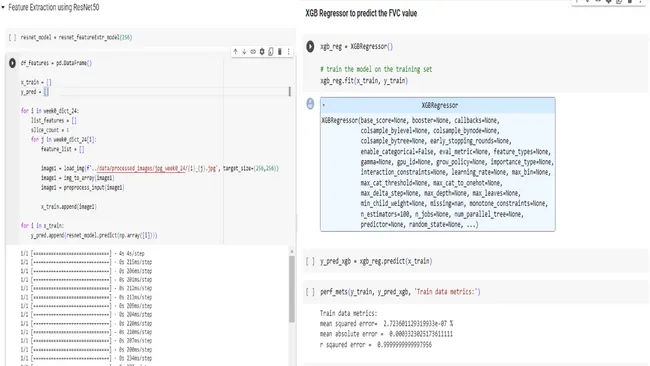Click the 'Train data metrics:' output line
The width and height of the screenshot is (650, 366).
click(349, 313)
